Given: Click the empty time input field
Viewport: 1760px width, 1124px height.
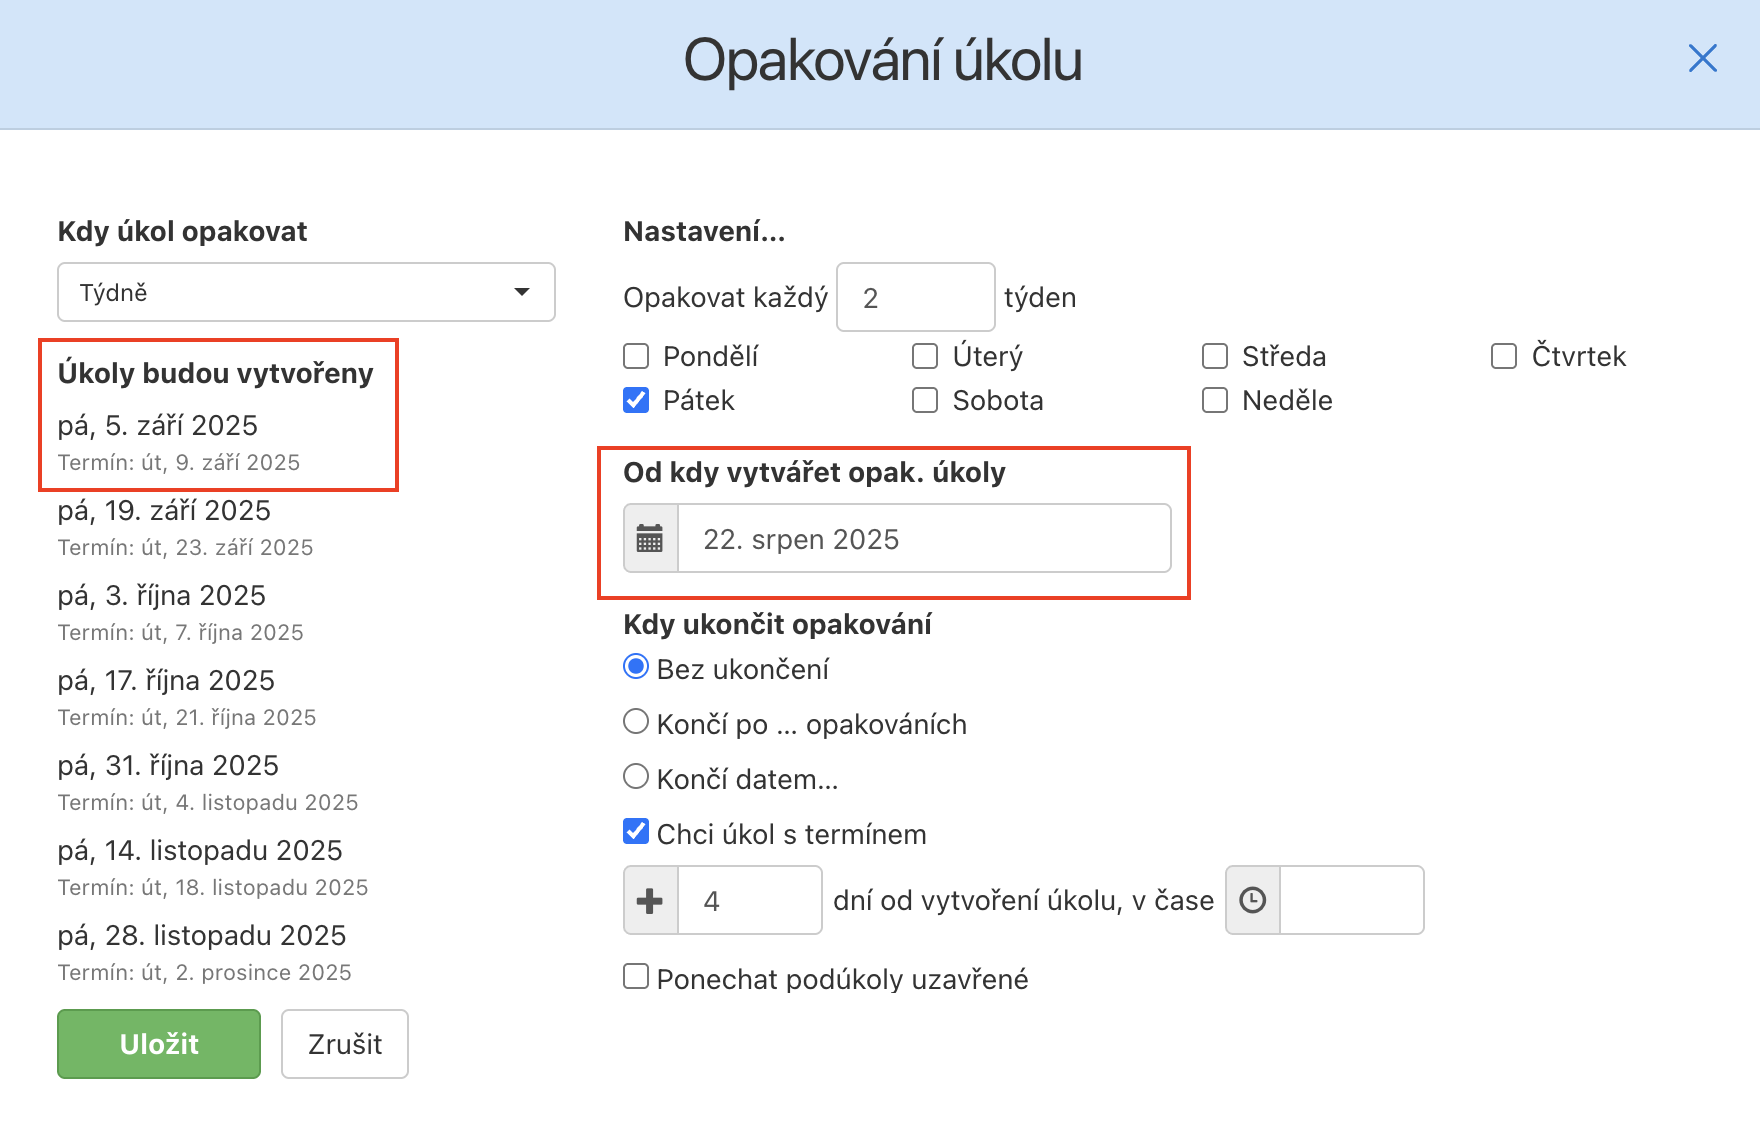Looking at the screenshot, I should 1352,901.
